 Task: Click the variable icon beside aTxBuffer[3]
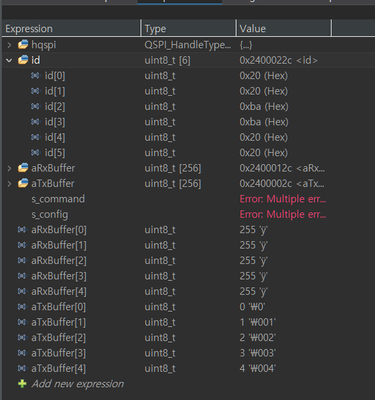point(22,353)
